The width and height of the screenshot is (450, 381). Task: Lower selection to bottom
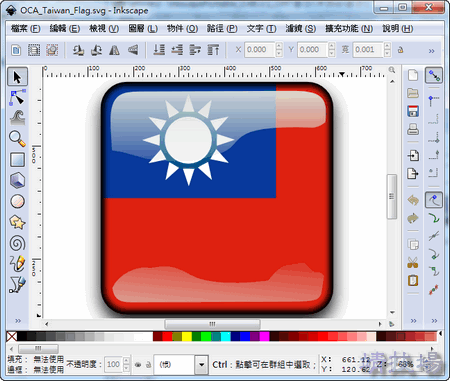coord(159,50)
